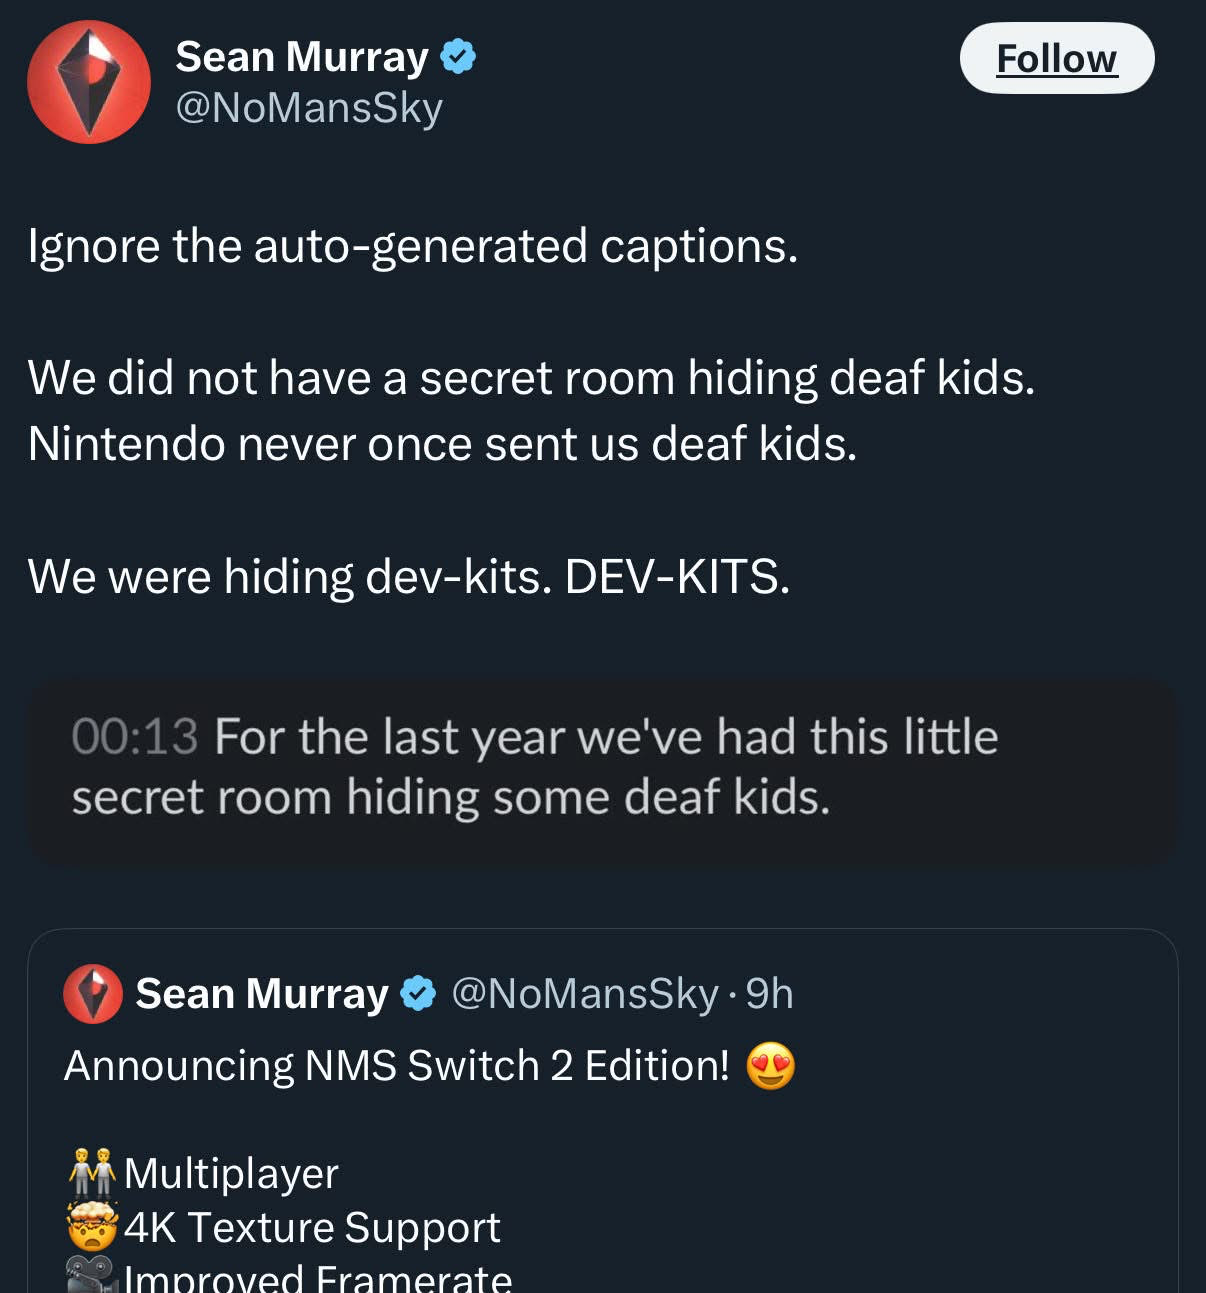Viewport: 1206px width, 1293px height.
Task: Click the large No Man's Sky profile avatar
Action: coord(89,82)
